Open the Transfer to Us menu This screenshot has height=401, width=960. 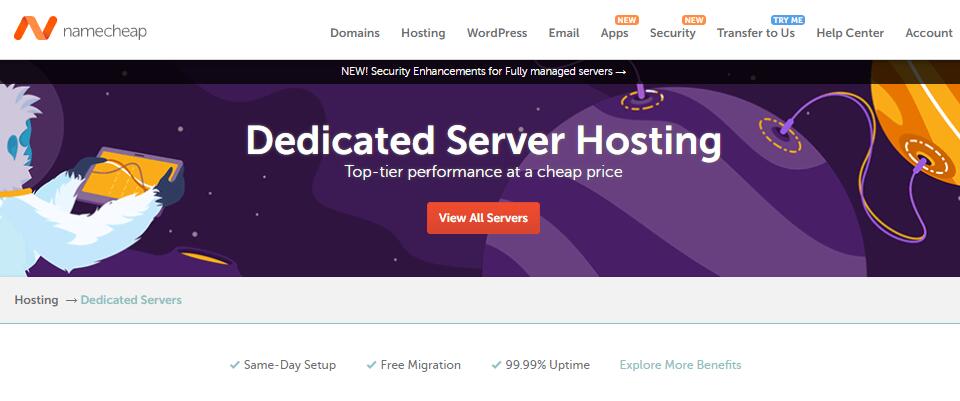click(756, 33)
